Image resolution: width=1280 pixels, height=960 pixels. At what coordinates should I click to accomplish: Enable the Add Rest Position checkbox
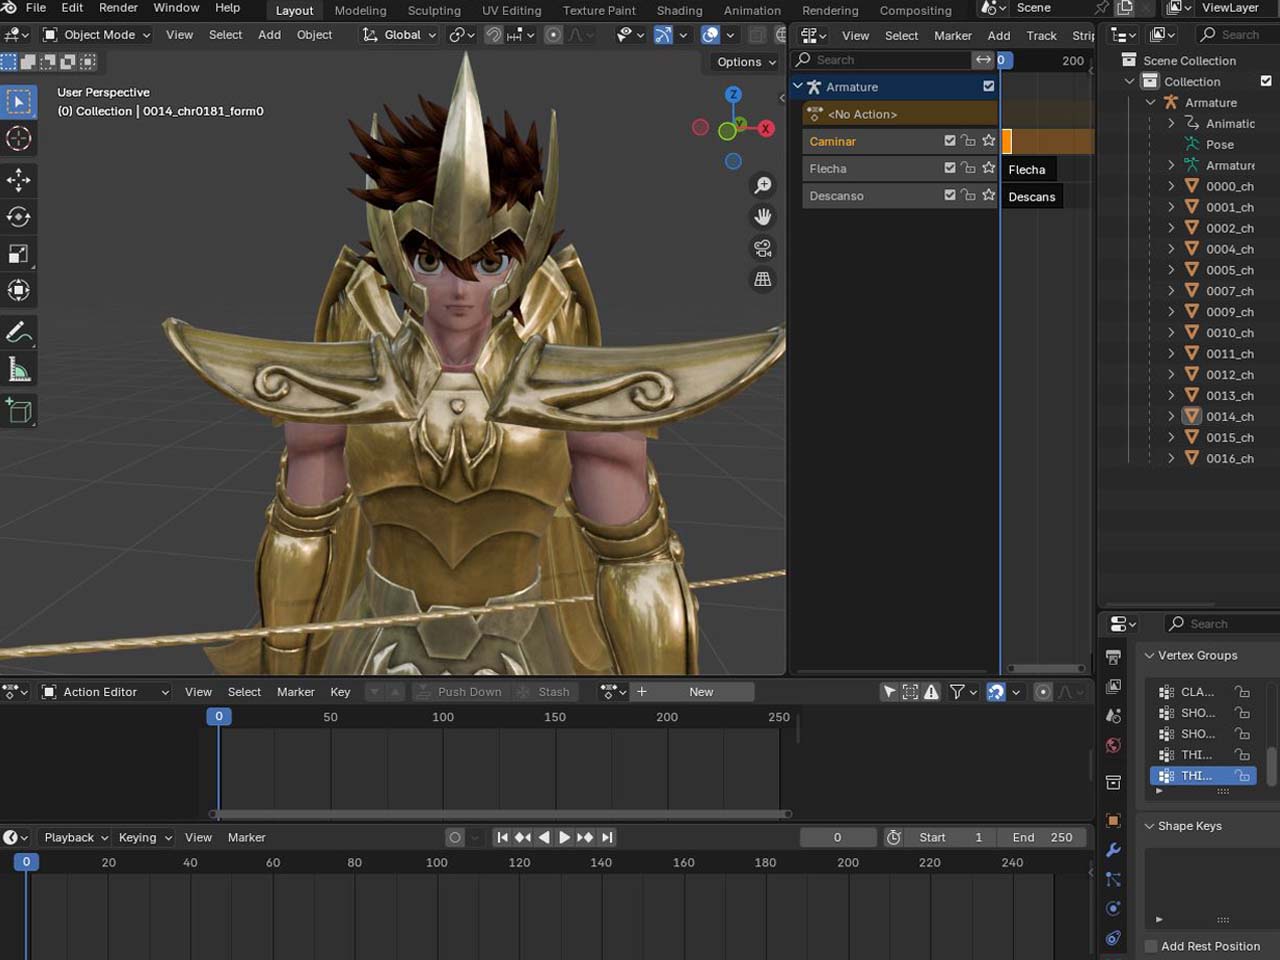[1151, 946]
